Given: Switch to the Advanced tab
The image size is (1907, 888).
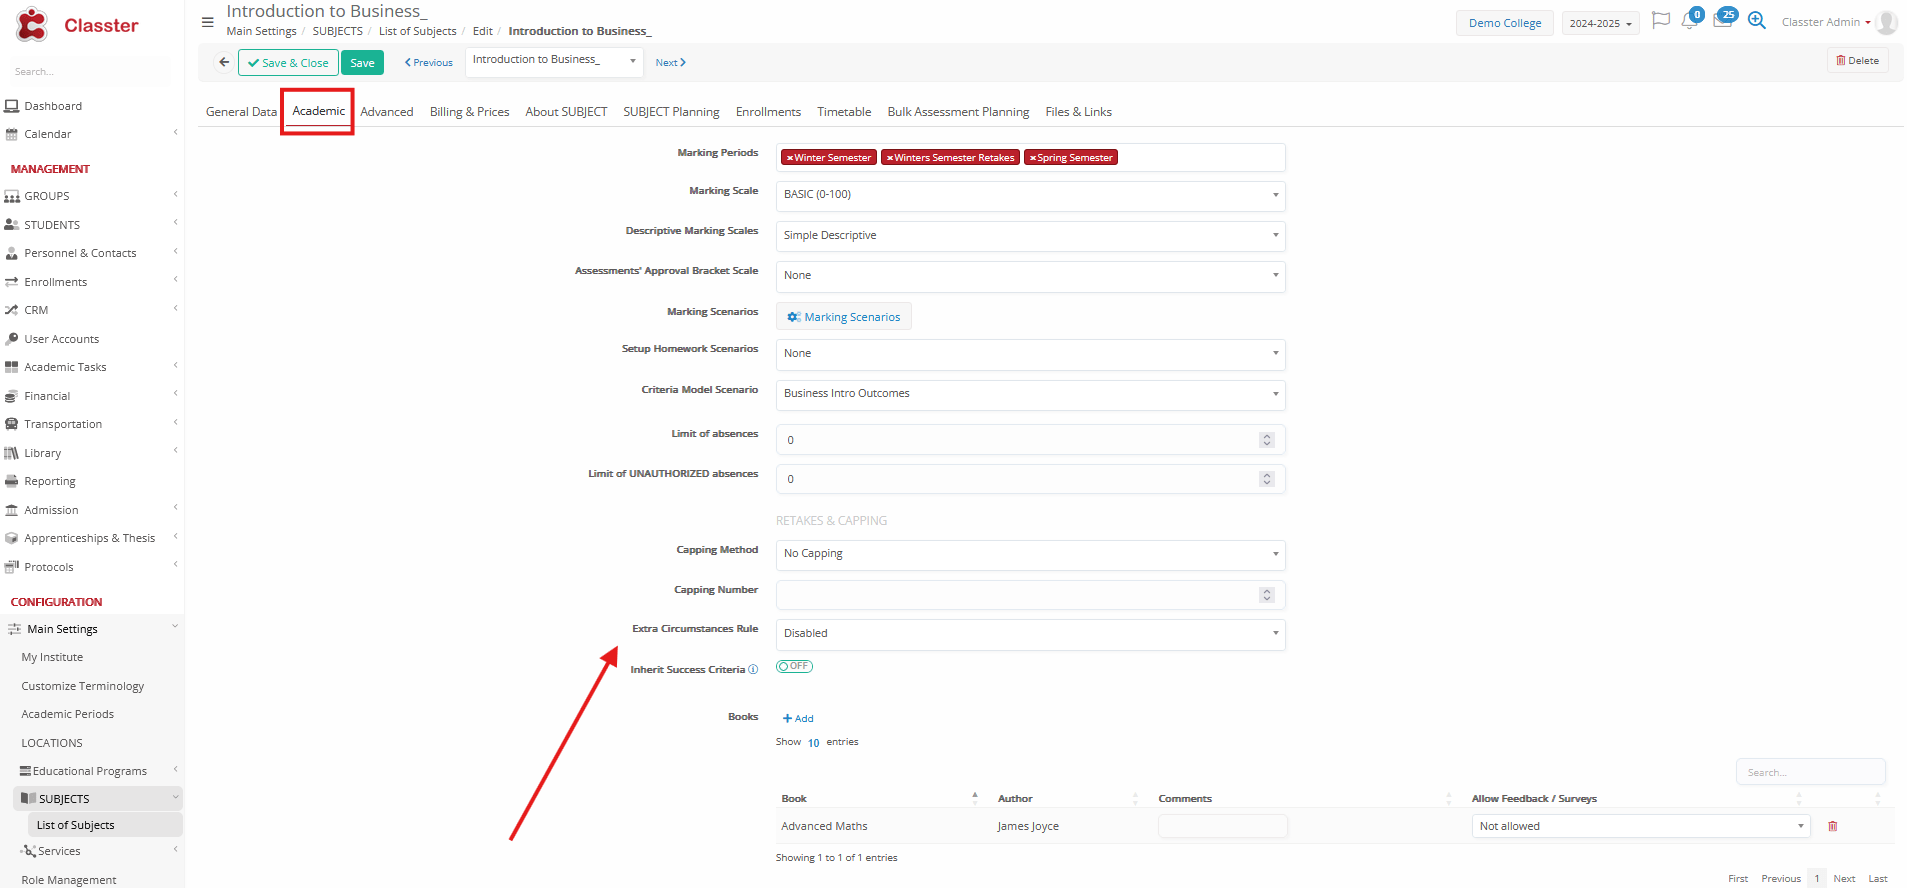Looking at the screenshot, I should click(x=386, y=112).
